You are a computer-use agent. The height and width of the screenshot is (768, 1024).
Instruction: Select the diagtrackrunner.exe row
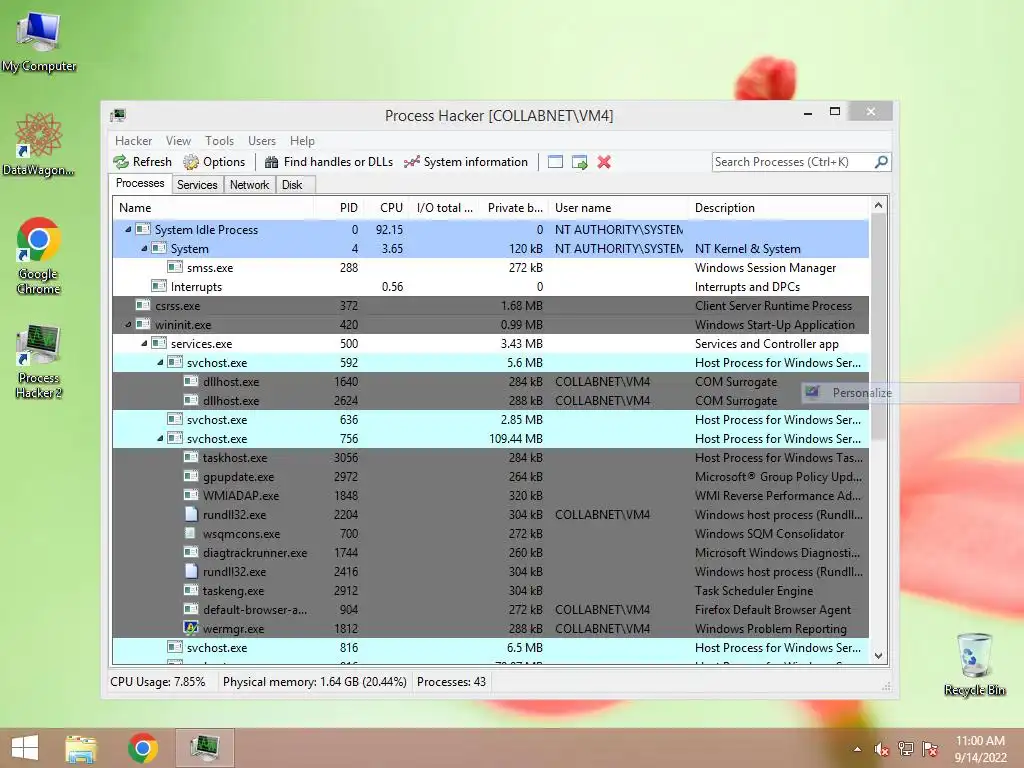coord(490,552)
